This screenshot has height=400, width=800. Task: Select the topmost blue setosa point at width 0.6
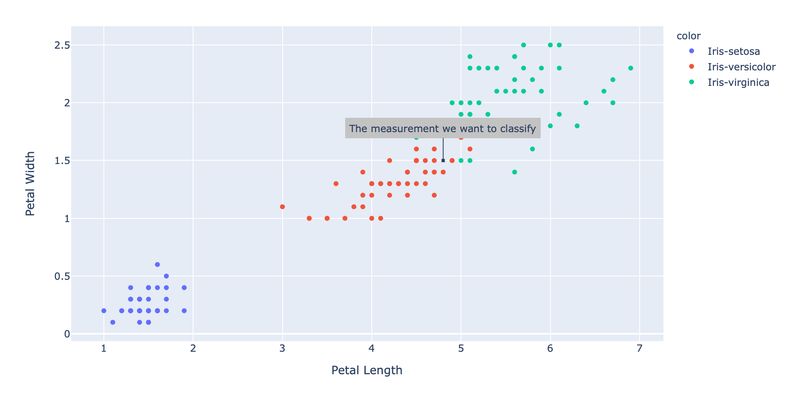tap(157, 264)
